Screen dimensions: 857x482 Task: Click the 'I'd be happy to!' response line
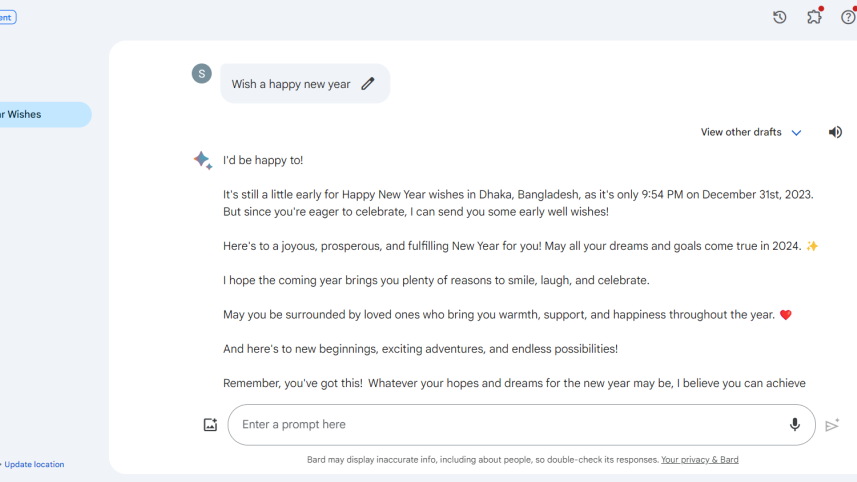point(263,160)
